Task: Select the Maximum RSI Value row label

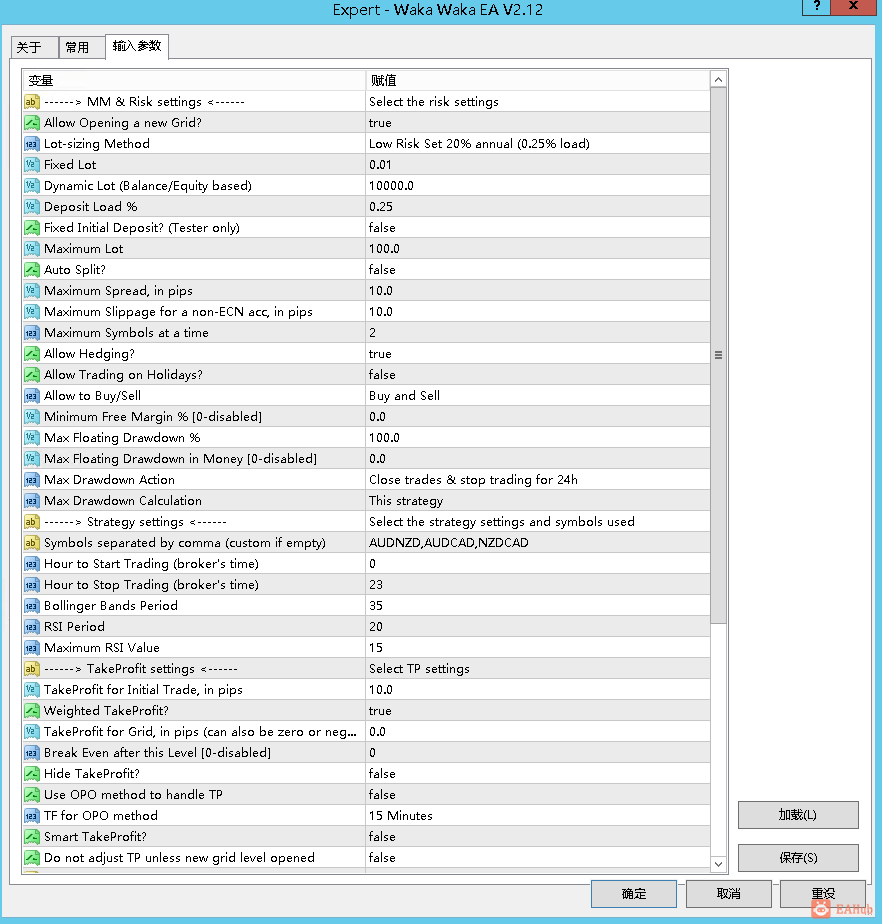Action: tap(102, 648)
